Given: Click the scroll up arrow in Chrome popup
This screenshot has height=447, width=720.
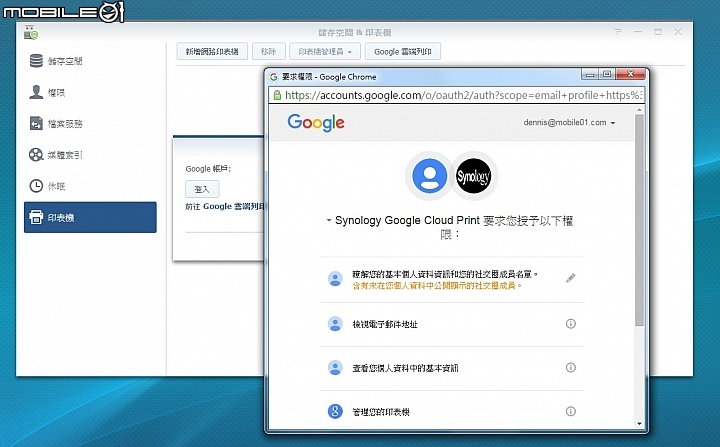Looking at the screenshot, I should point(639,110).
